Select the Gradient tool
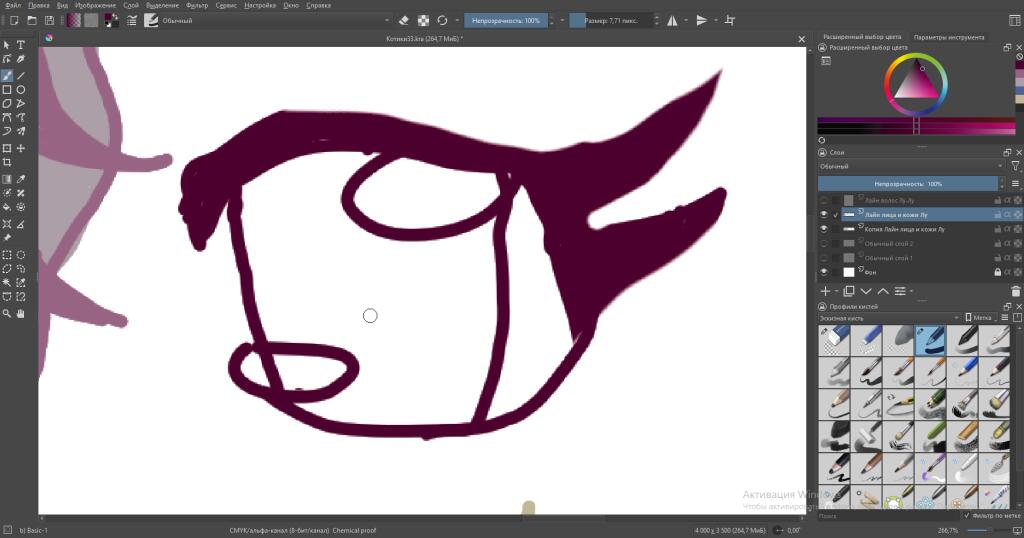 click(x=7, y=179)
